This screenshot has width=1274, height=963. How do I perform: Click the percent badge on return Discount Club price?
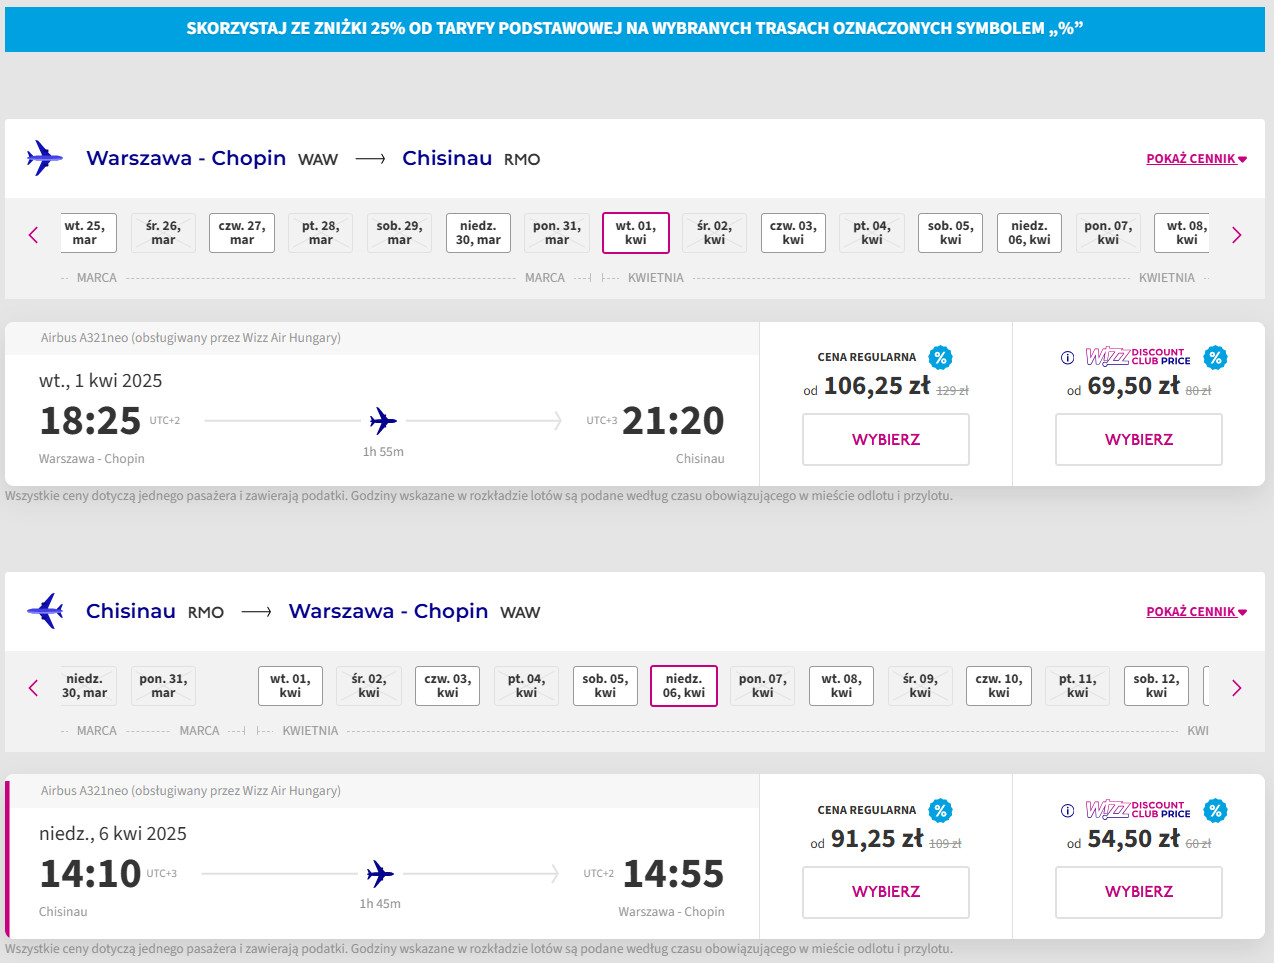(1215, 811)
